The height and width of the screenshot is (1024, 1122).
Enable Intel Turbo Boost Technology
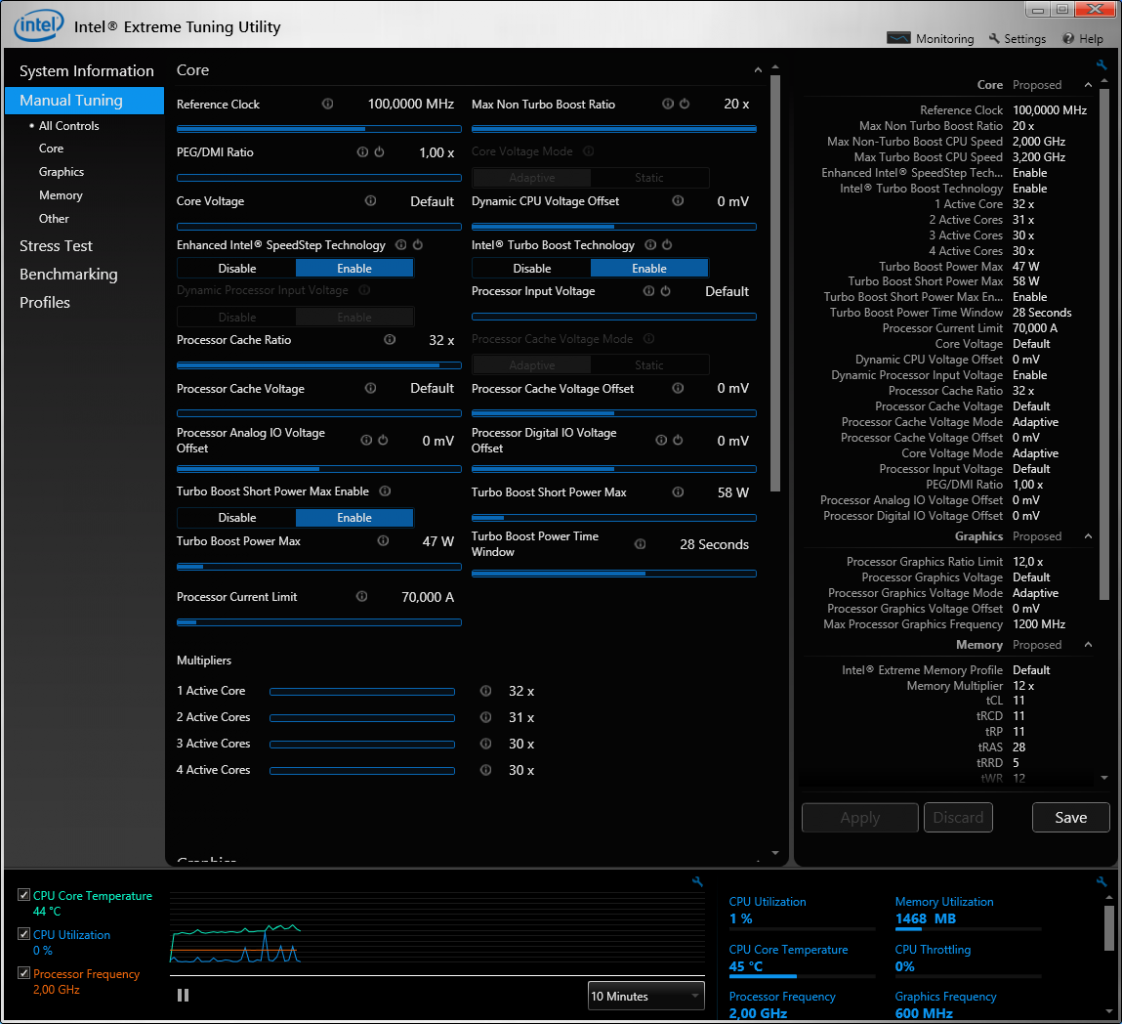click(x=649, y=268)
